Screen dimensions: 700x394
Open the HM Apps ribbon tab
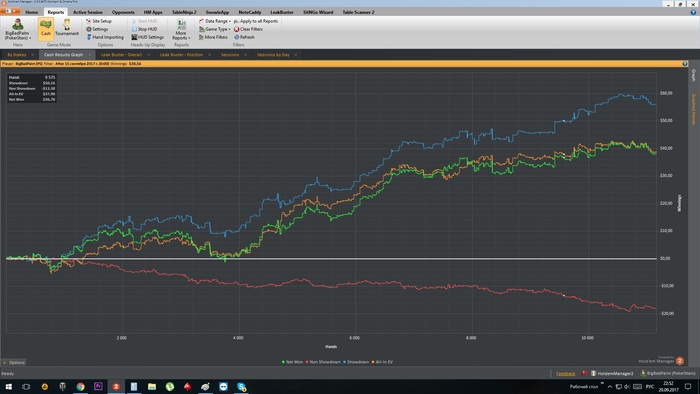tap(153, 12)
